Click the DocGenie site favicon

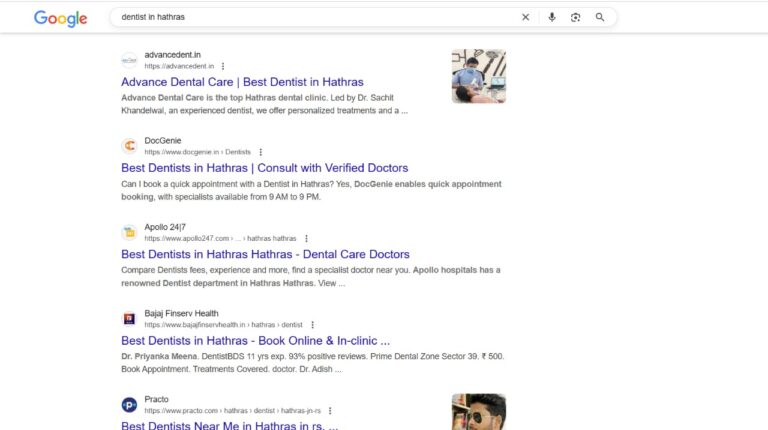(129, 146)
